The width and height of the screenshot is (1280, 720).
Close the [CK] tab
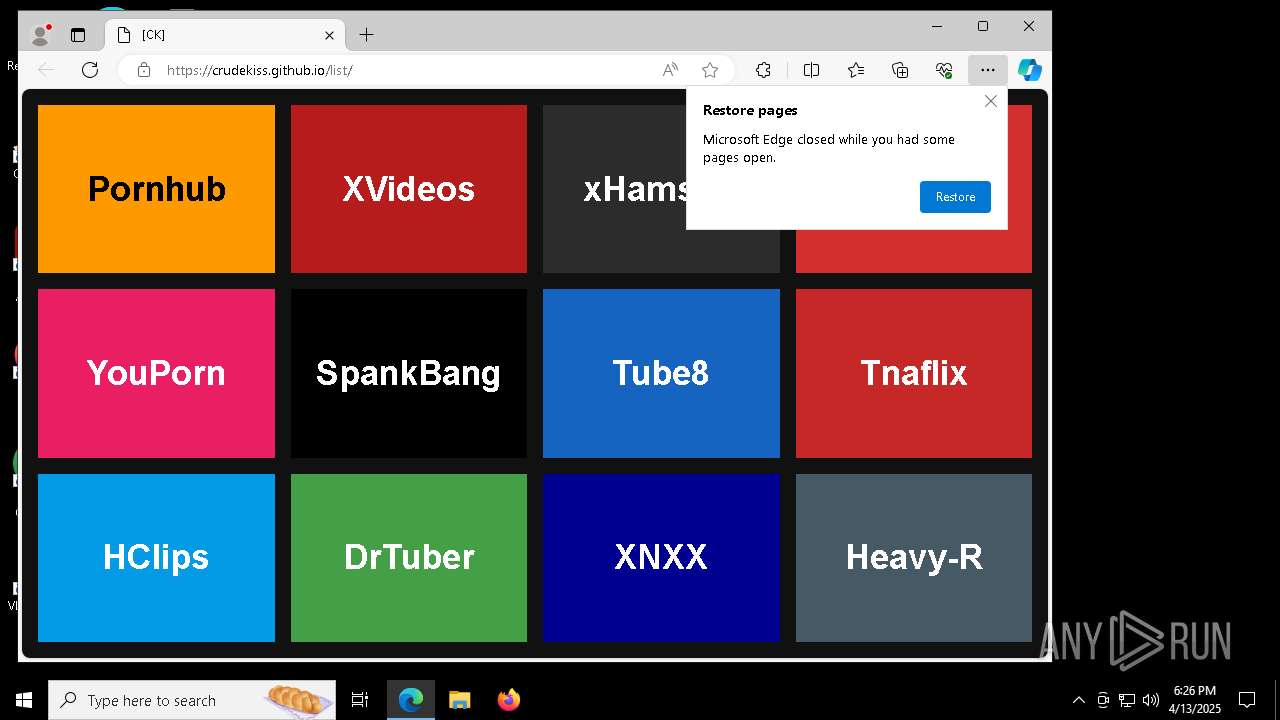pos(329,35)
